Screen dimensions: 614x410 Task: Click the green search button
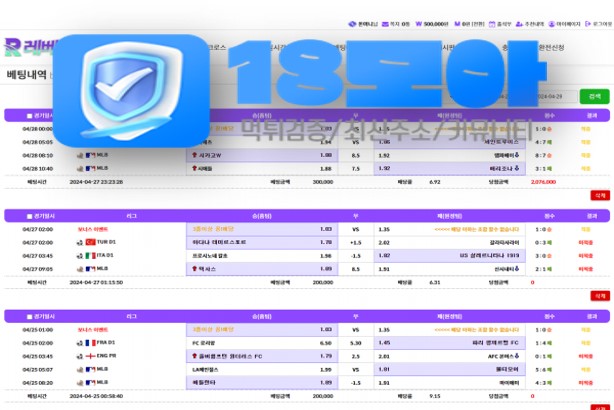pos(594,96)
